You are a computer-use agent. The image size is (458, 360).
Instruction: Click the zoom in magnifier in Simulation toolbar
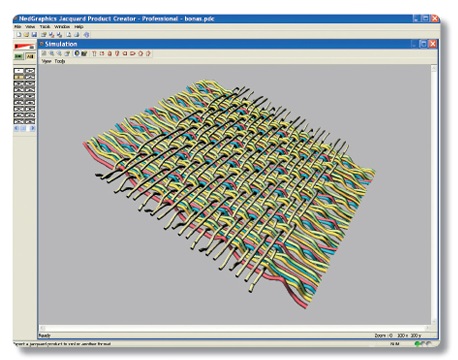[x=52, y=53]
